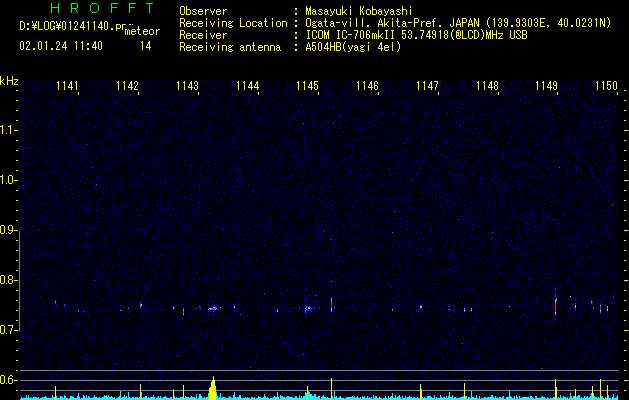The width and height of the screenshot is (629, 400).
Task: Click the 'meteor' label
Action: (142, 32)
